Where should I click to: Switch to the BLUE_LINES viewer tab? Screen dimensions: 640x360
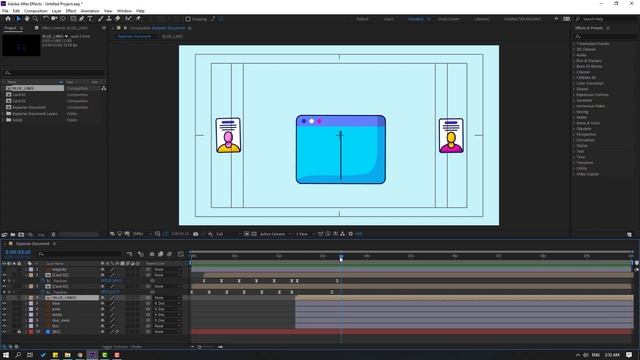point(172,36)
